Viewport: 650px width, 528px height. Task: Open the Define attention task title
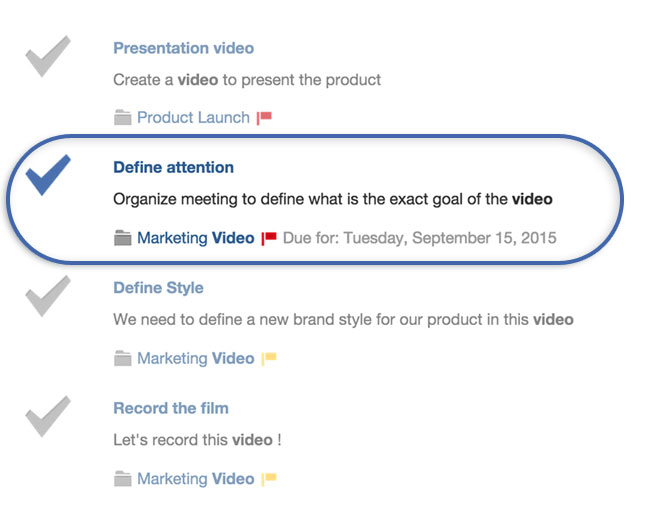coord(174,167)
